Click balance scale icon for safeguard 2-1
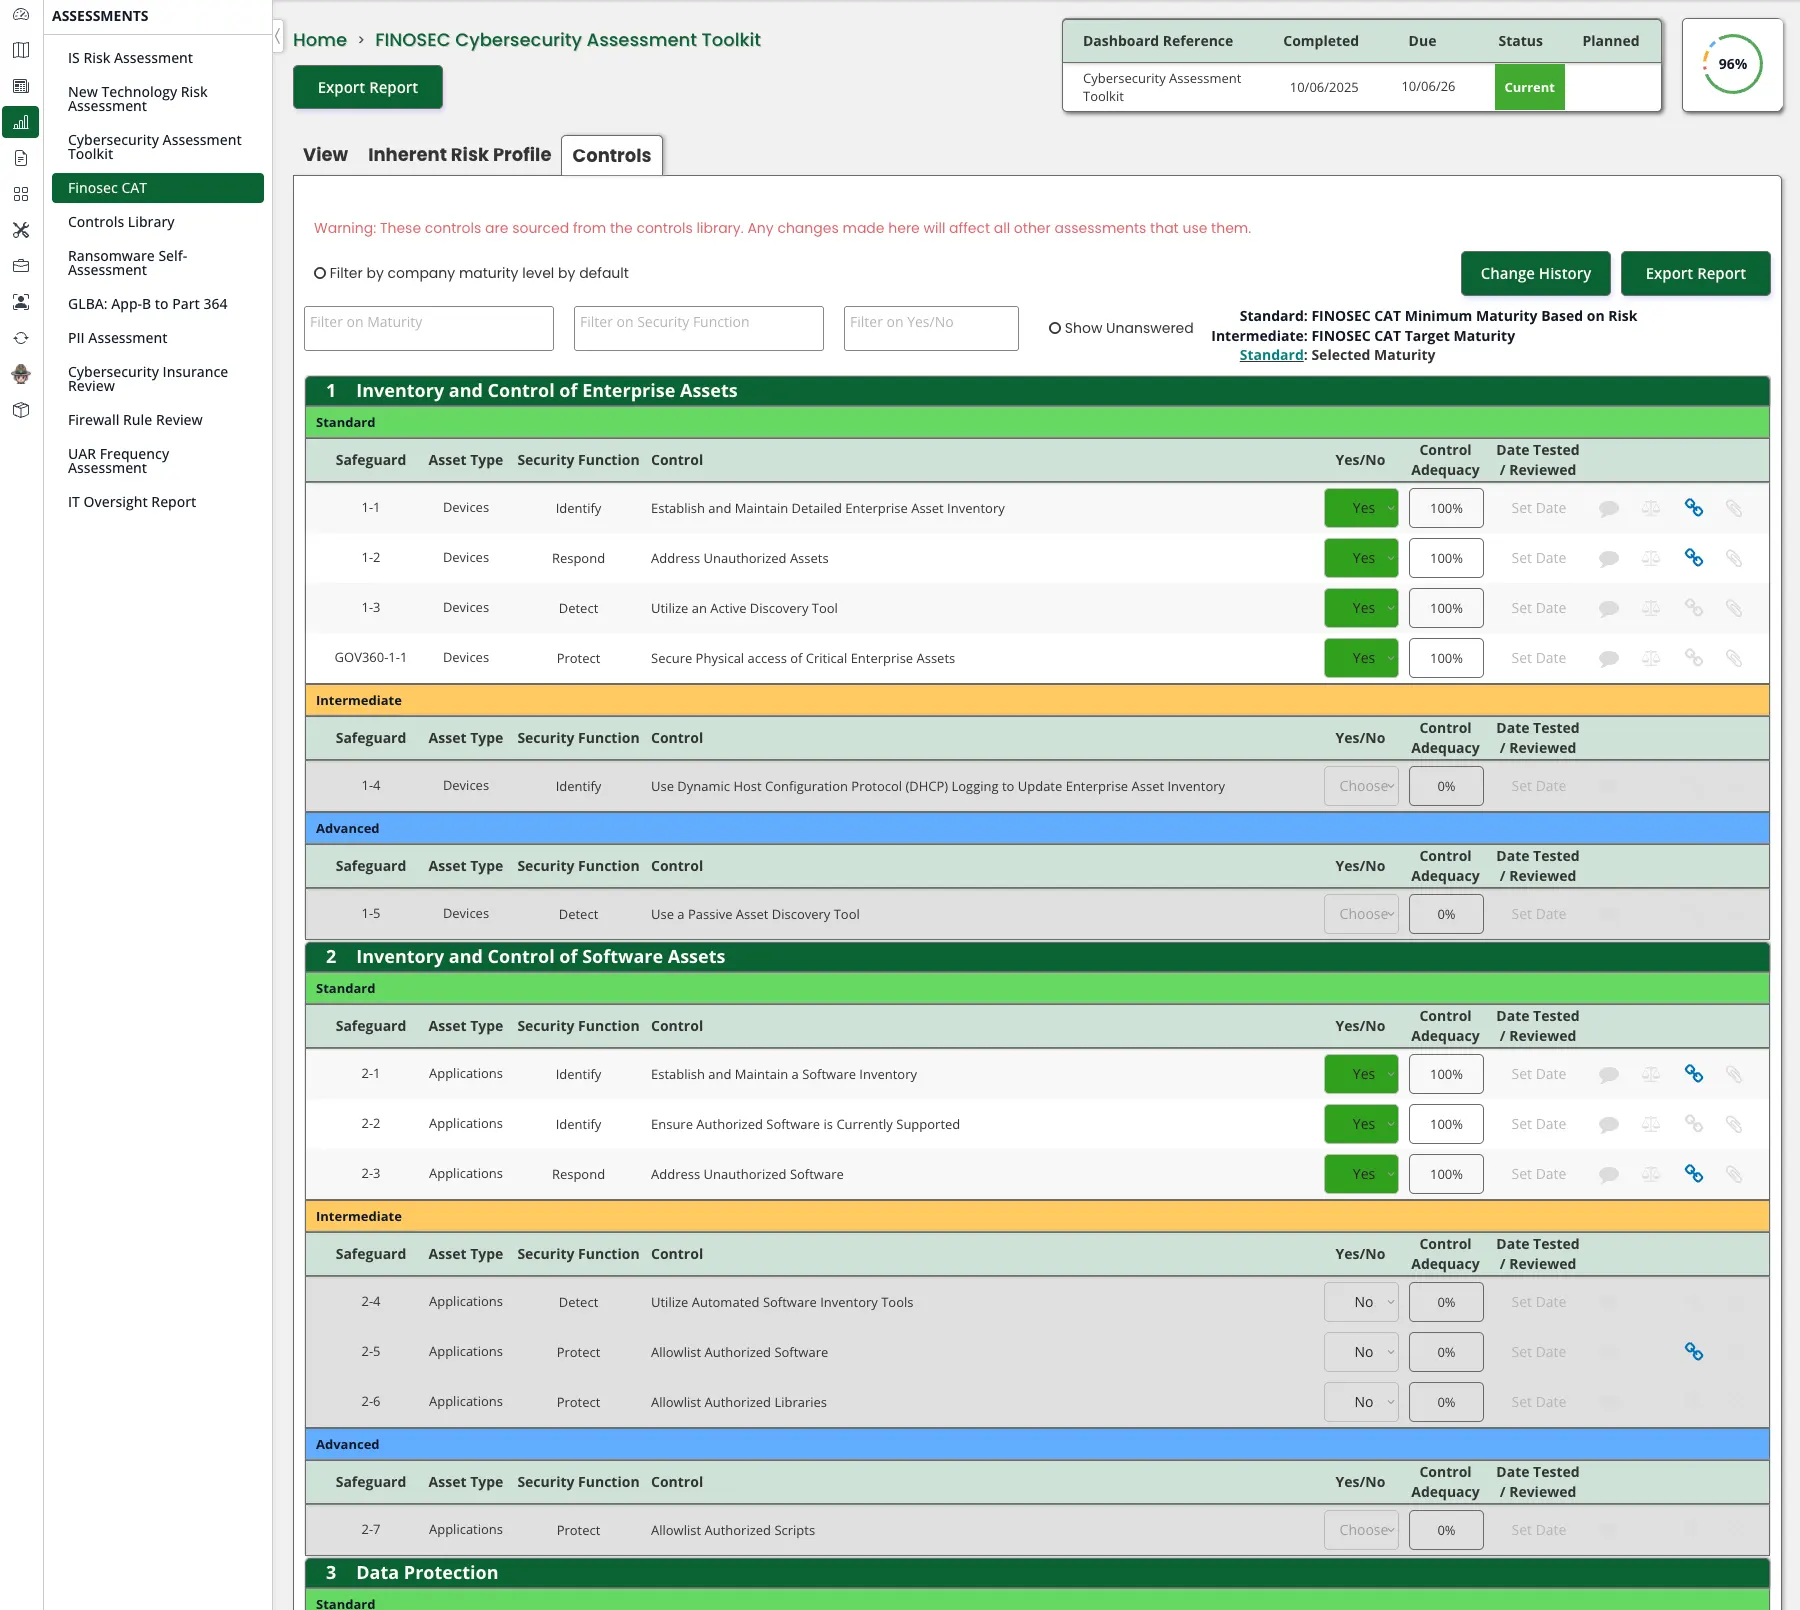Image resolution: width=1800 pixels, height=1610 pixels. (1651, 1074)
